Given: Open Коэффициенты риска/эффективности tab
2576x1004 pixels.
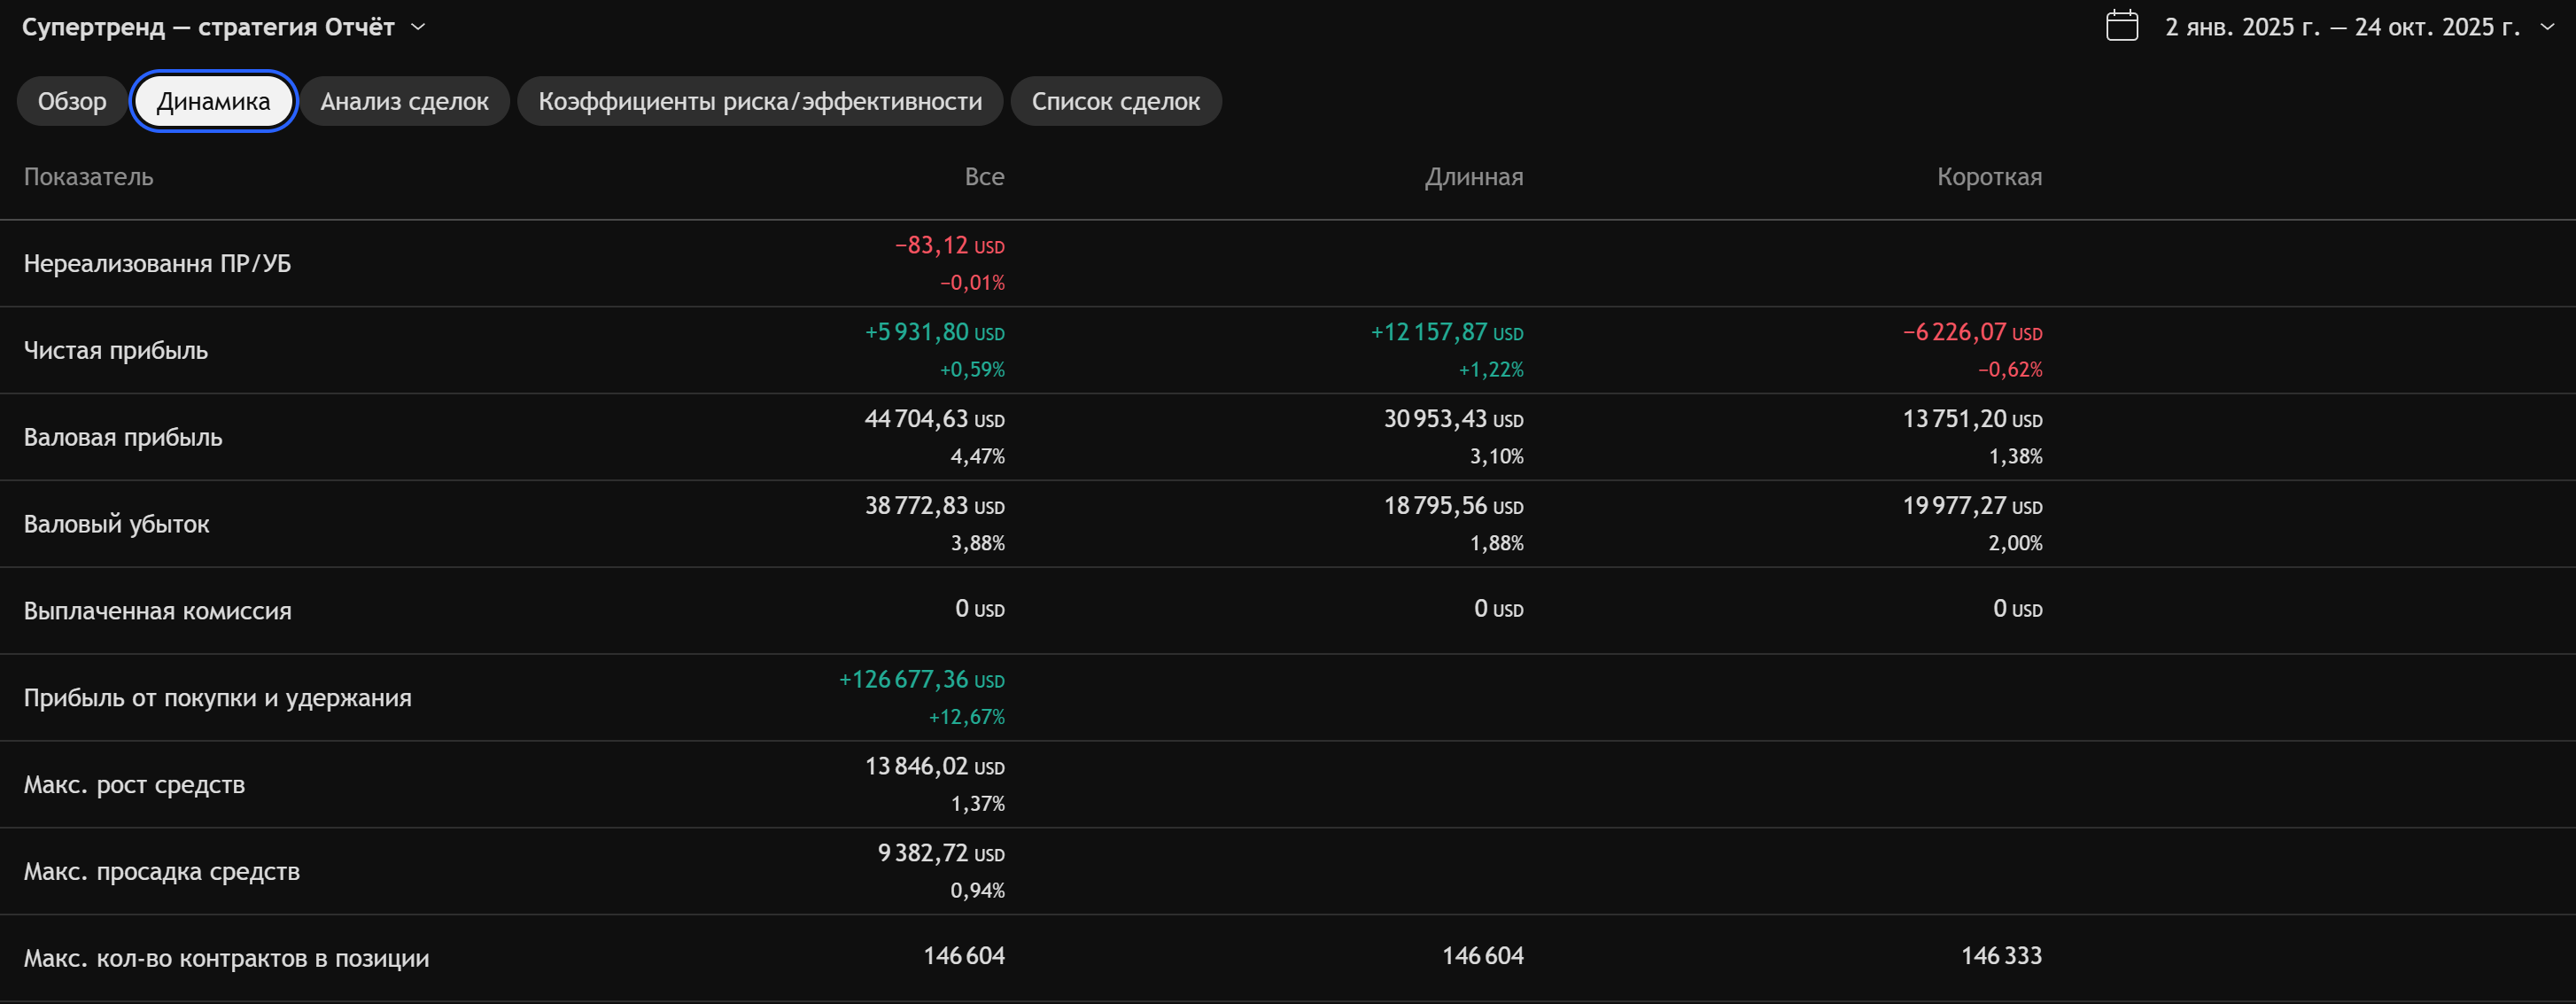Looking at the screenshot, I should click(759, 101).
